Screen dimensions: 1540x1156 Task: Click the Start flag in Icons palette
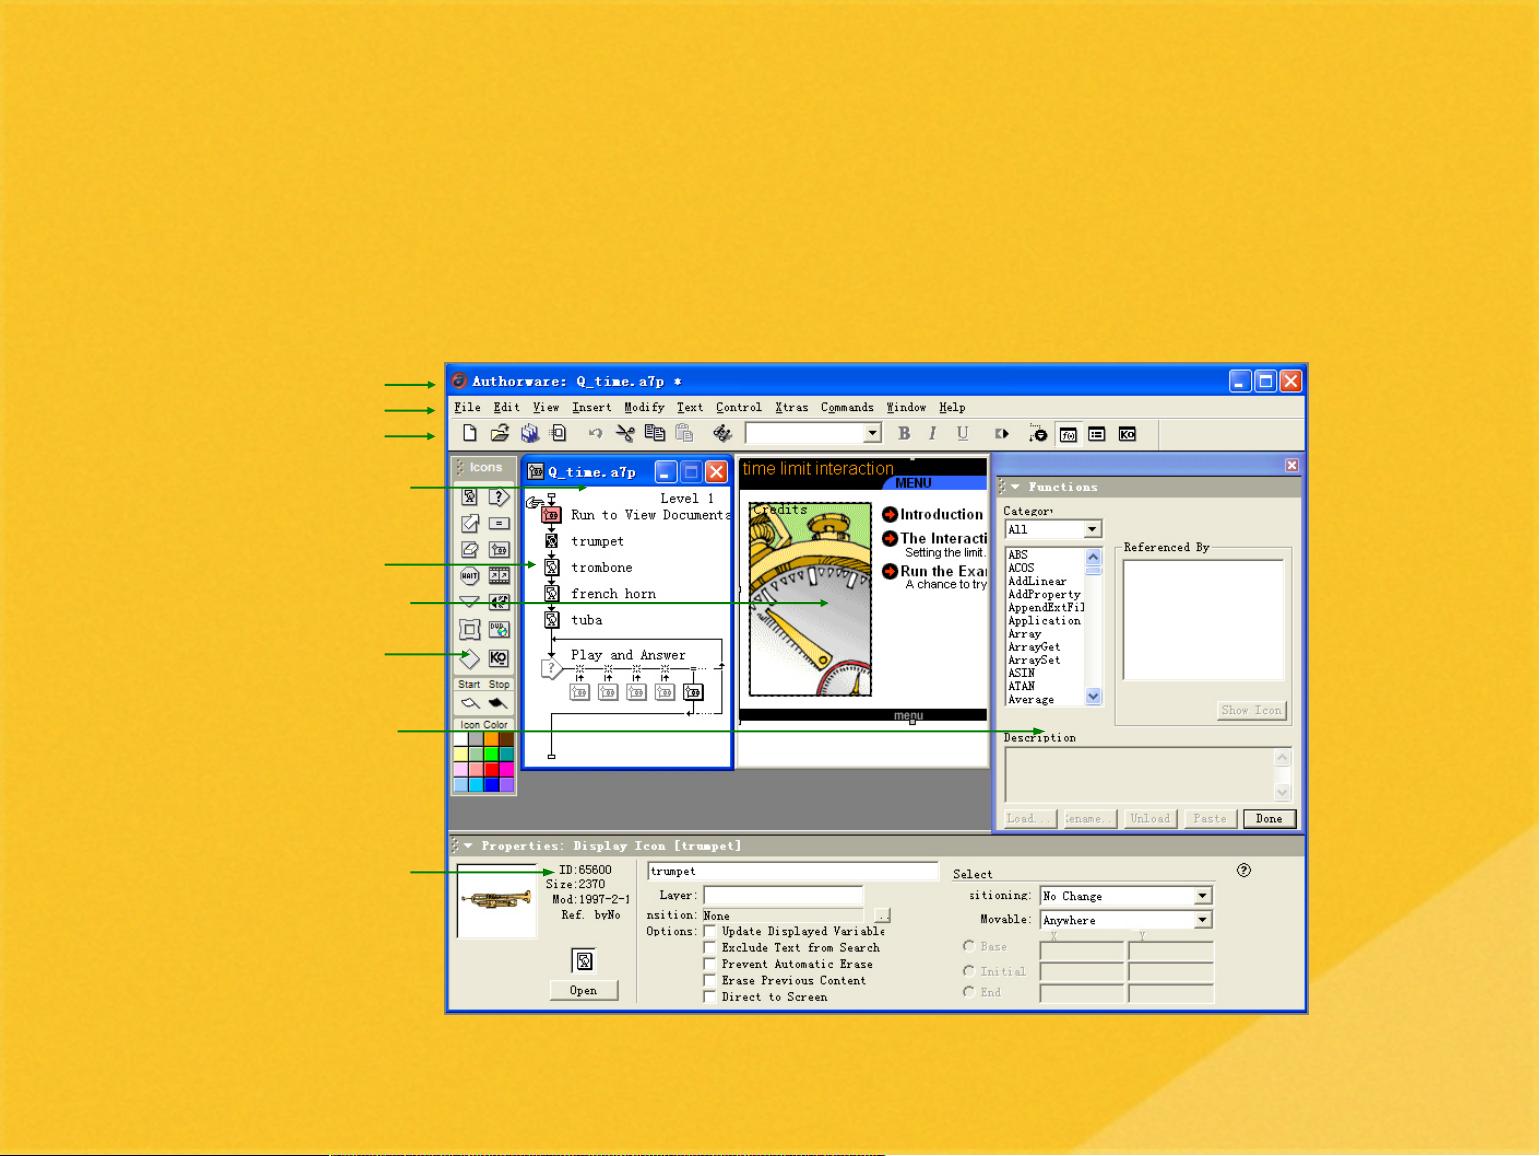(469, 703)
